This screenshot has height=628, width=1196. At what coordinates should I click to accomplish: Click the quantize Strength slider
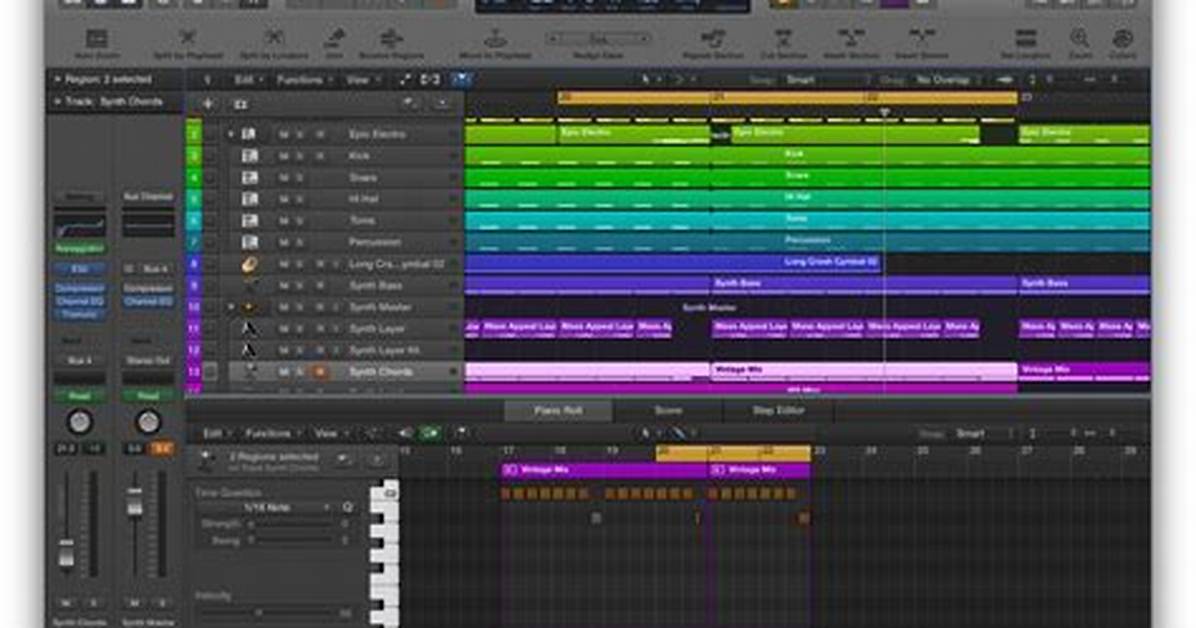point(293,524)
